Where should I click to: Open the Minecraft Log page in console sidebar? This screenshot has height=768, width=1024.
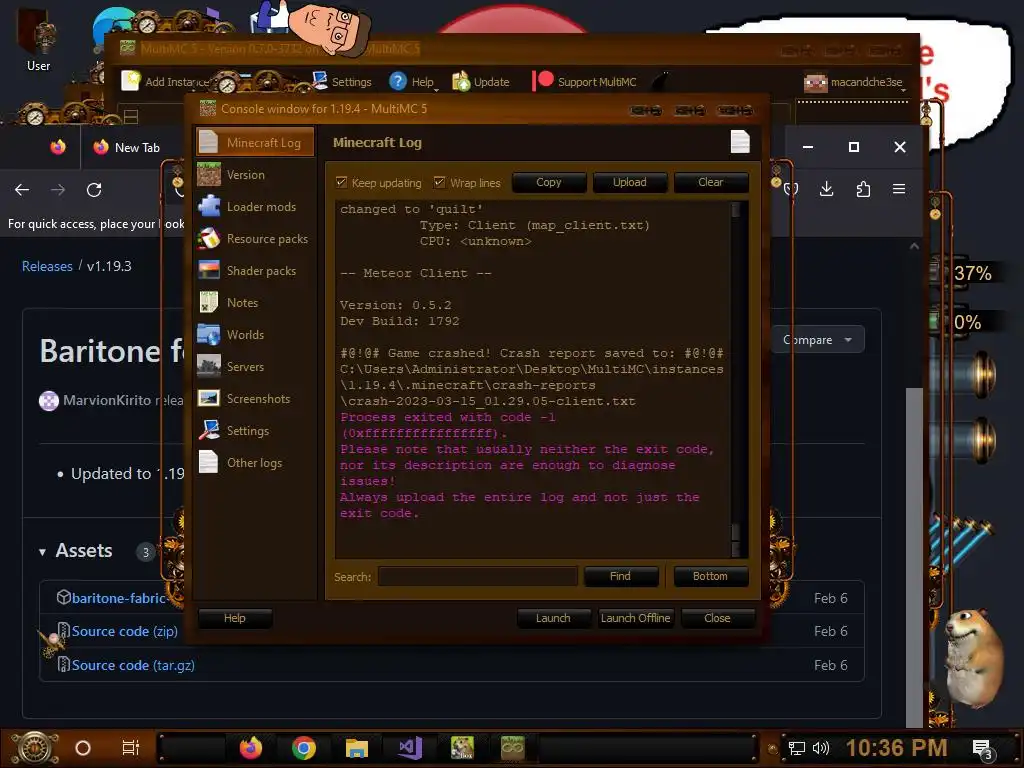tap(255, 142)
